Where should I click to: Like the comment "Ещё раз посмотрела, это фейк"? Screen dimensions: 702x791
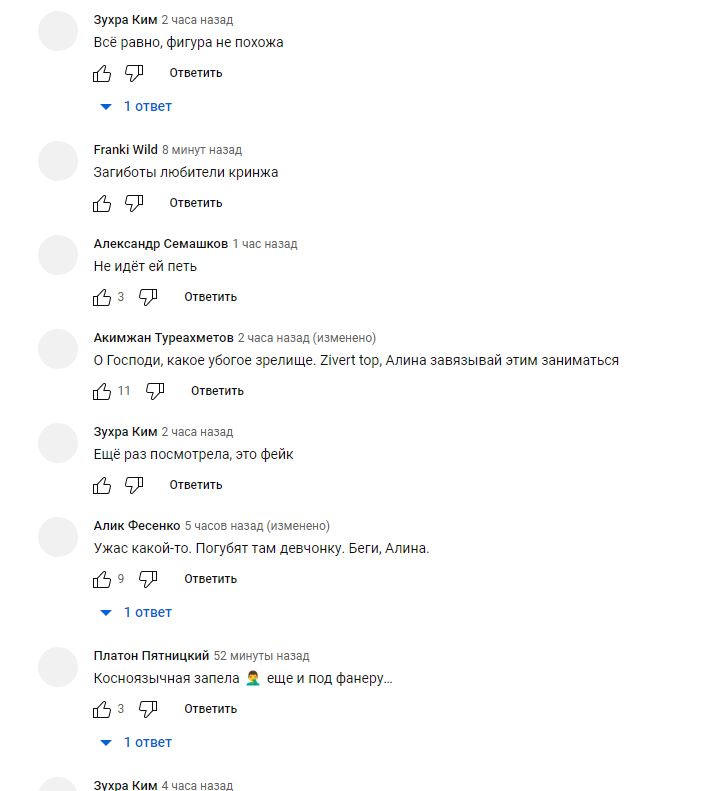point(102,485)
